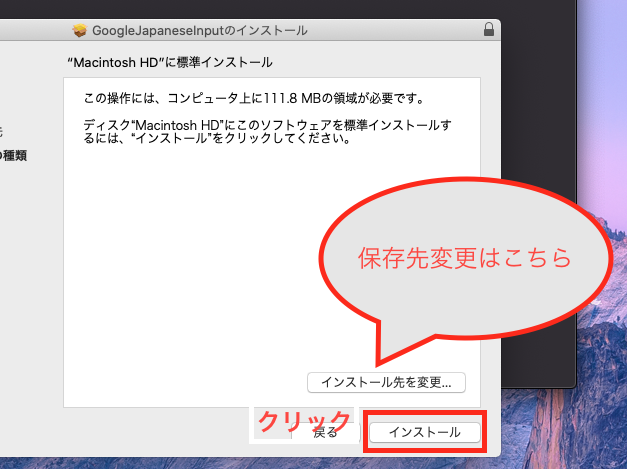This screenshot has height=469, width=627.
Task: Click the インストール button
Action: coord(425,432)
